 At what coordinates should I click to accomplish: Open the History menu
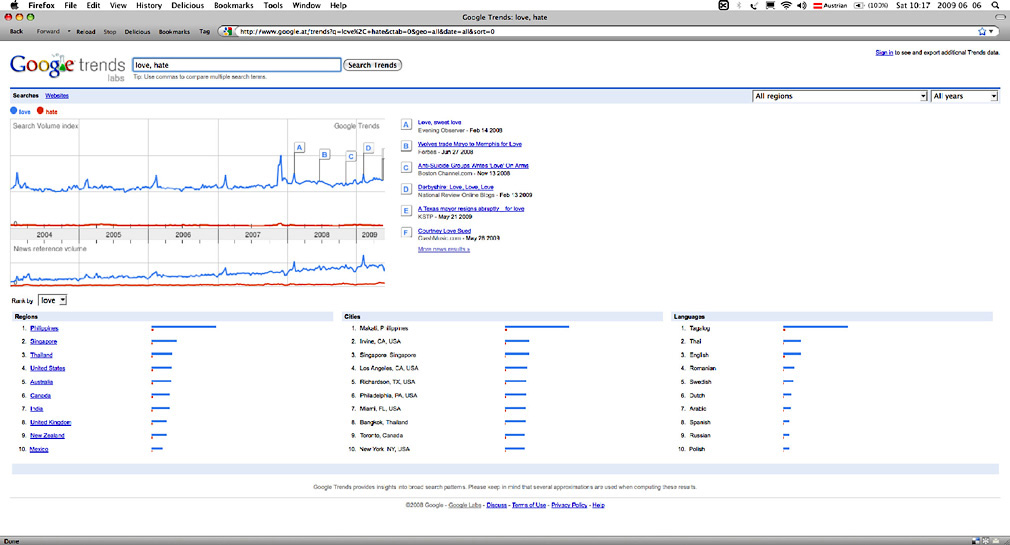pyautogui.click(x=148, y=5)
